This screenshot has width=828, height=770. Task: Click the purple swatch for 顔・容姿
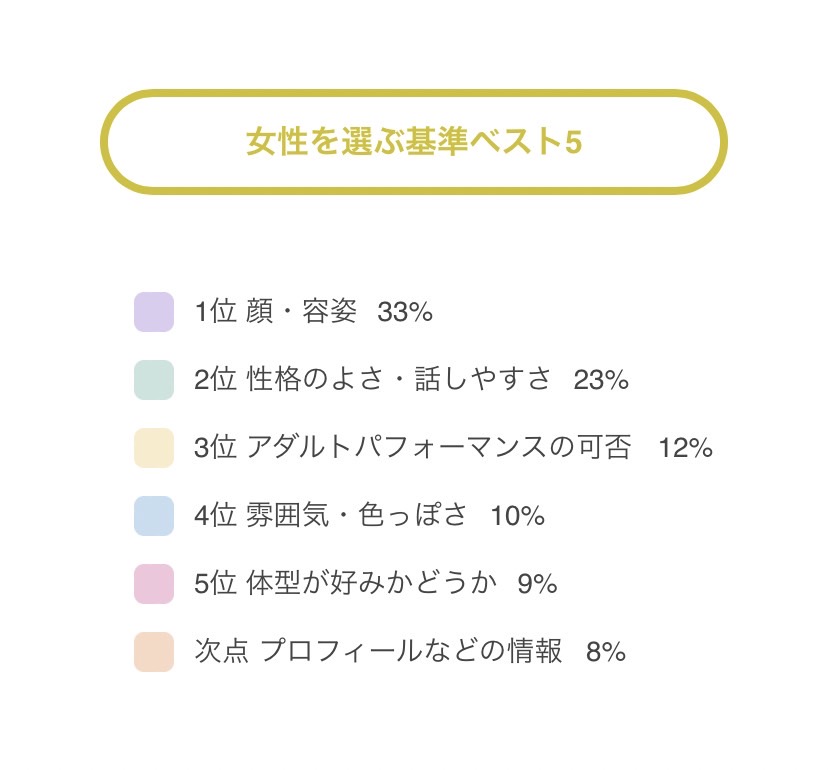tap(154, 312)
